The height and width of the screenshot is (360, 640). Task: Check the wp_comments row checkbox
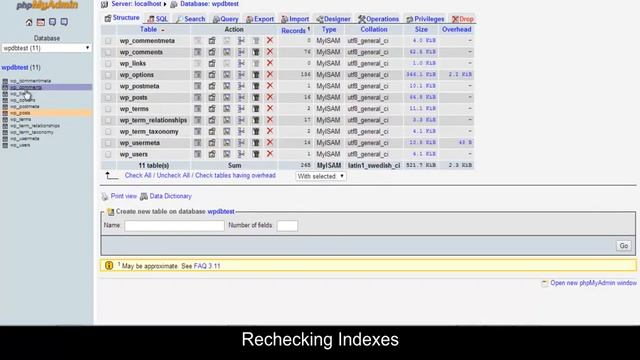[108, 52]
